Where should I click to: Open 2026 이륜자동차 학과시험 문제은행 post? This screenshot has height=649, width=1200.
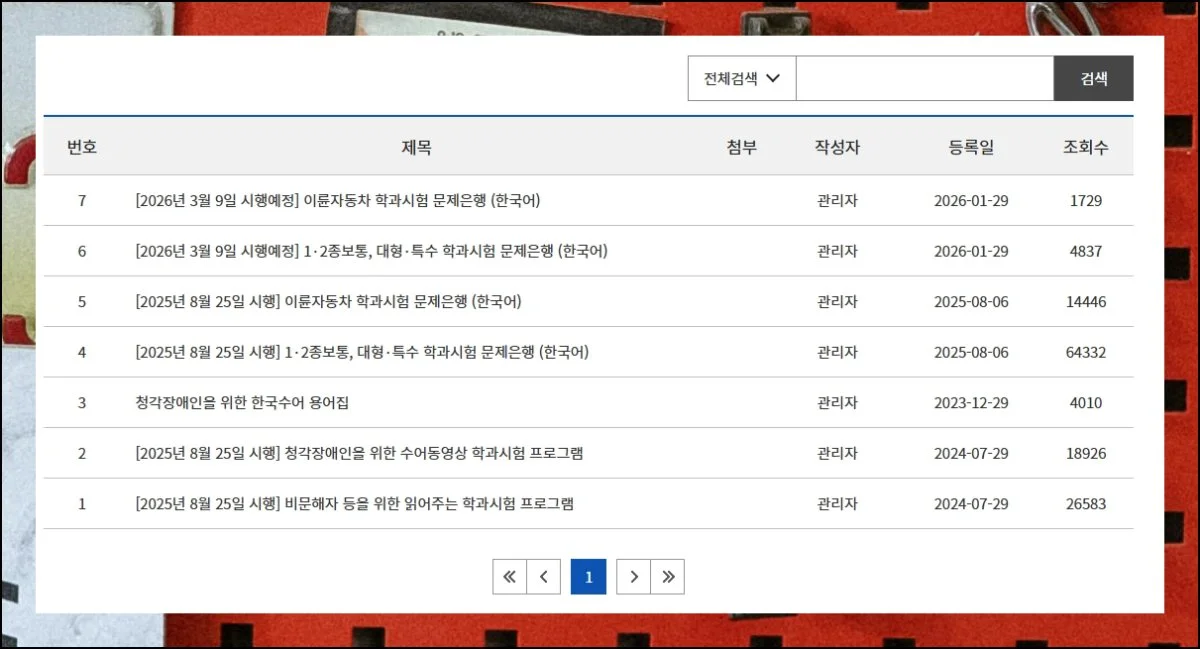(337, 201)
